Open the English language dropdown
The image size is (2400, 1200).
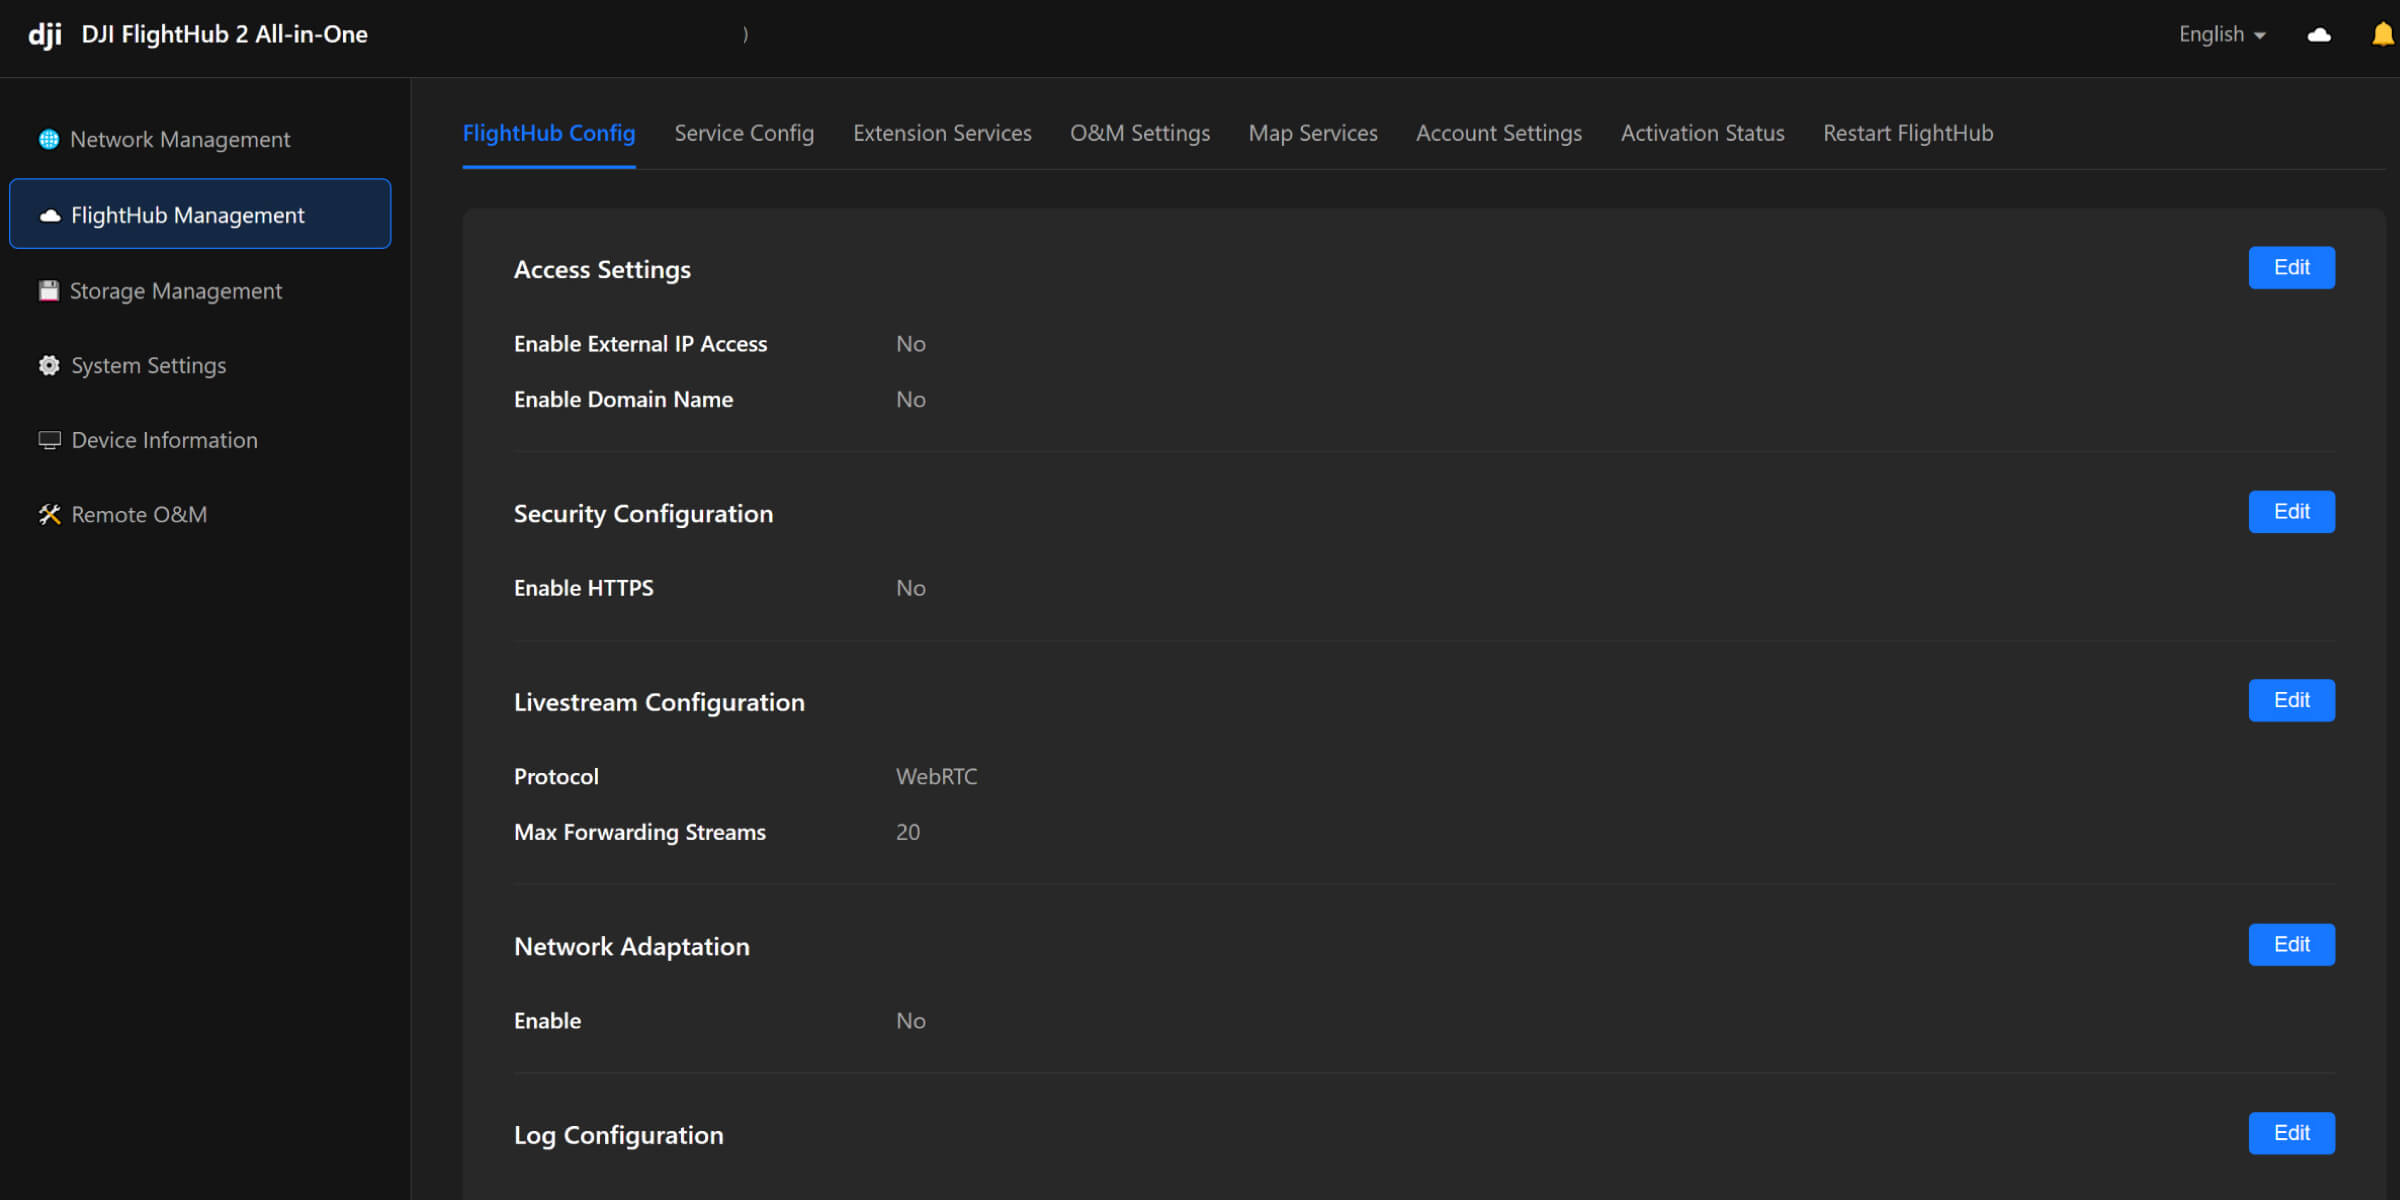pos(2222,34)
